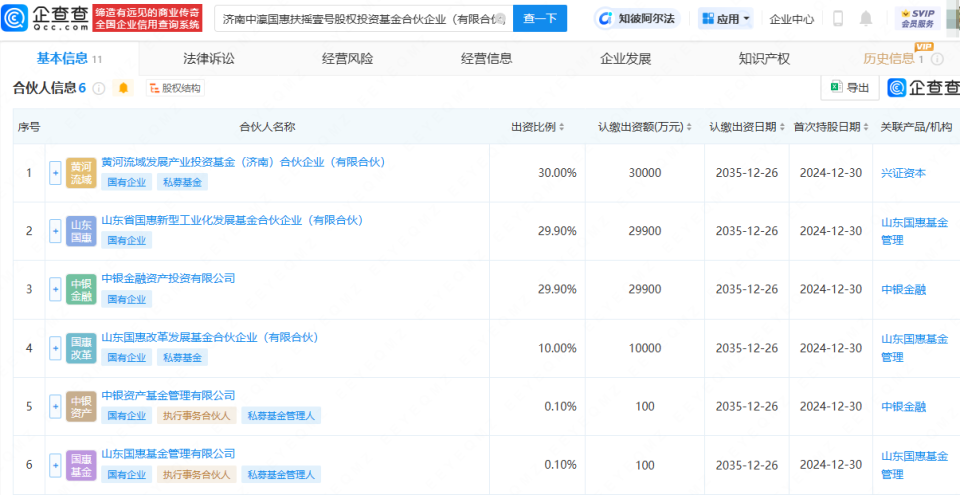The height and width of the screenshot is (495, 960).
Task: Expand row 4 山东国惠改革 partner details
Action: click(56, 348)
